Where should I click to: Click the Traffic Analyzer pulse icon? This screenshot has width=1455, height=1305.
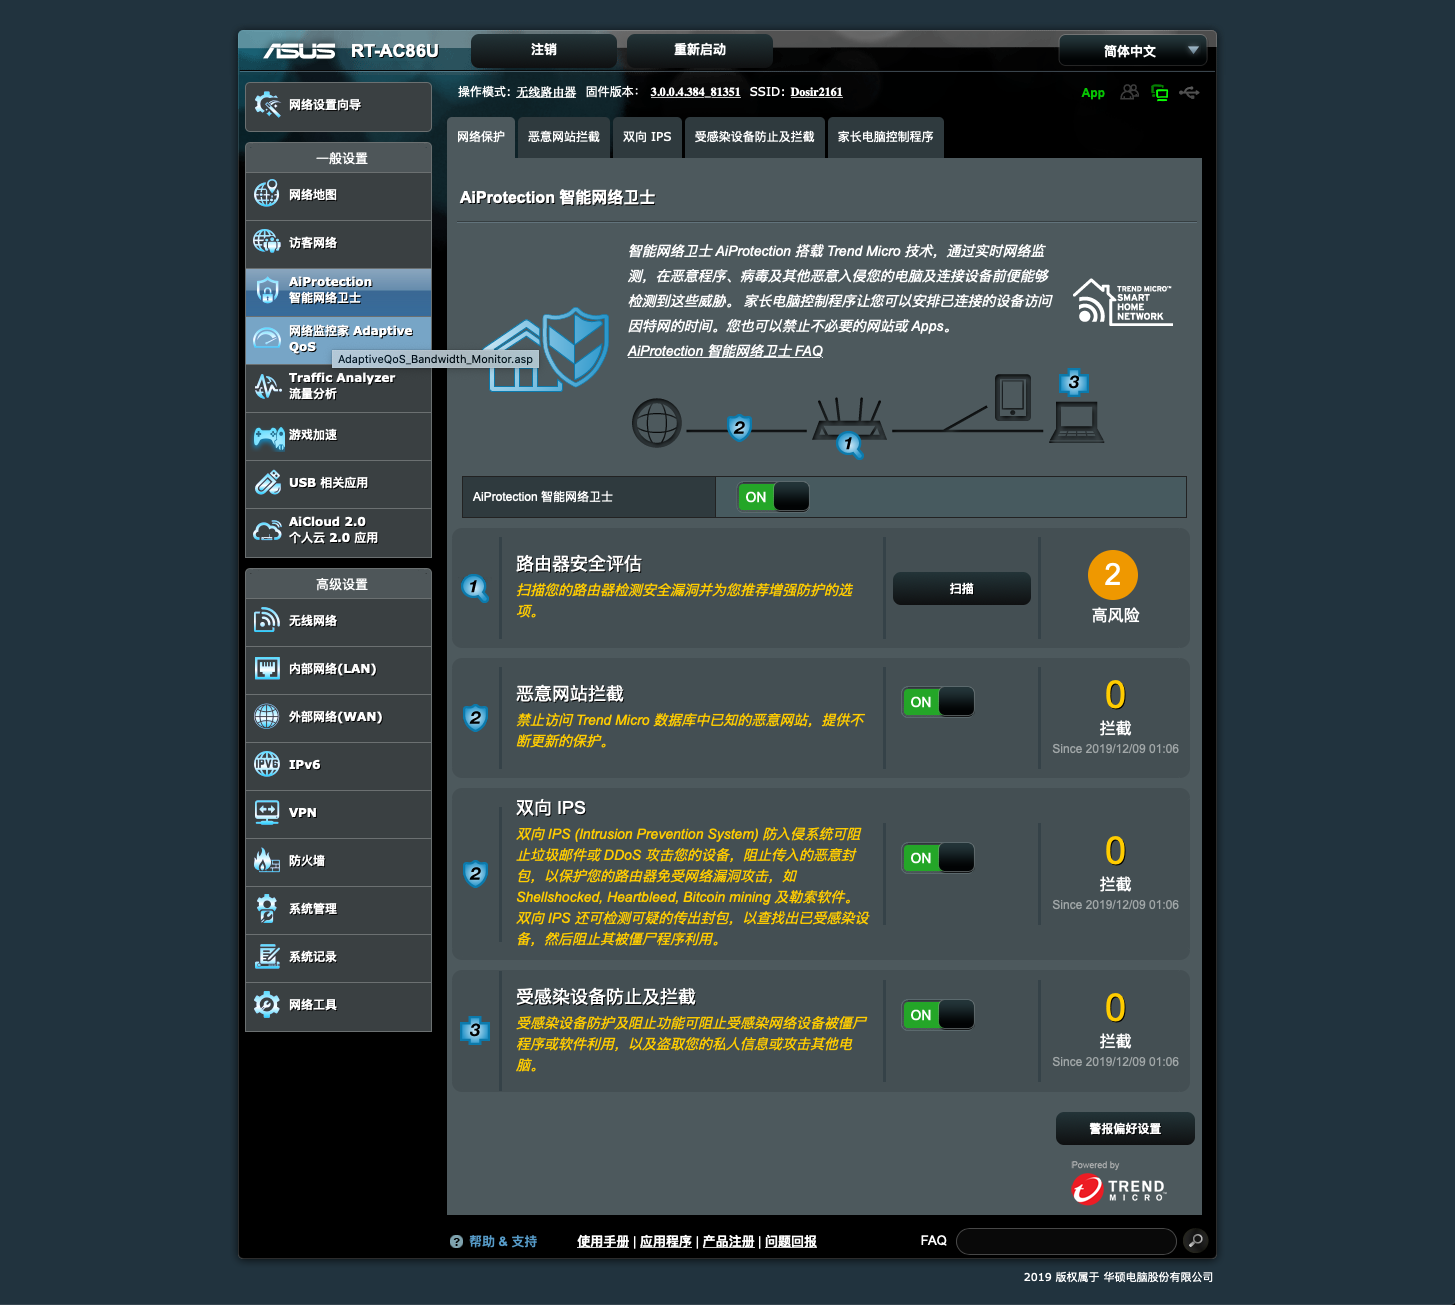click(x=267, y=386)
